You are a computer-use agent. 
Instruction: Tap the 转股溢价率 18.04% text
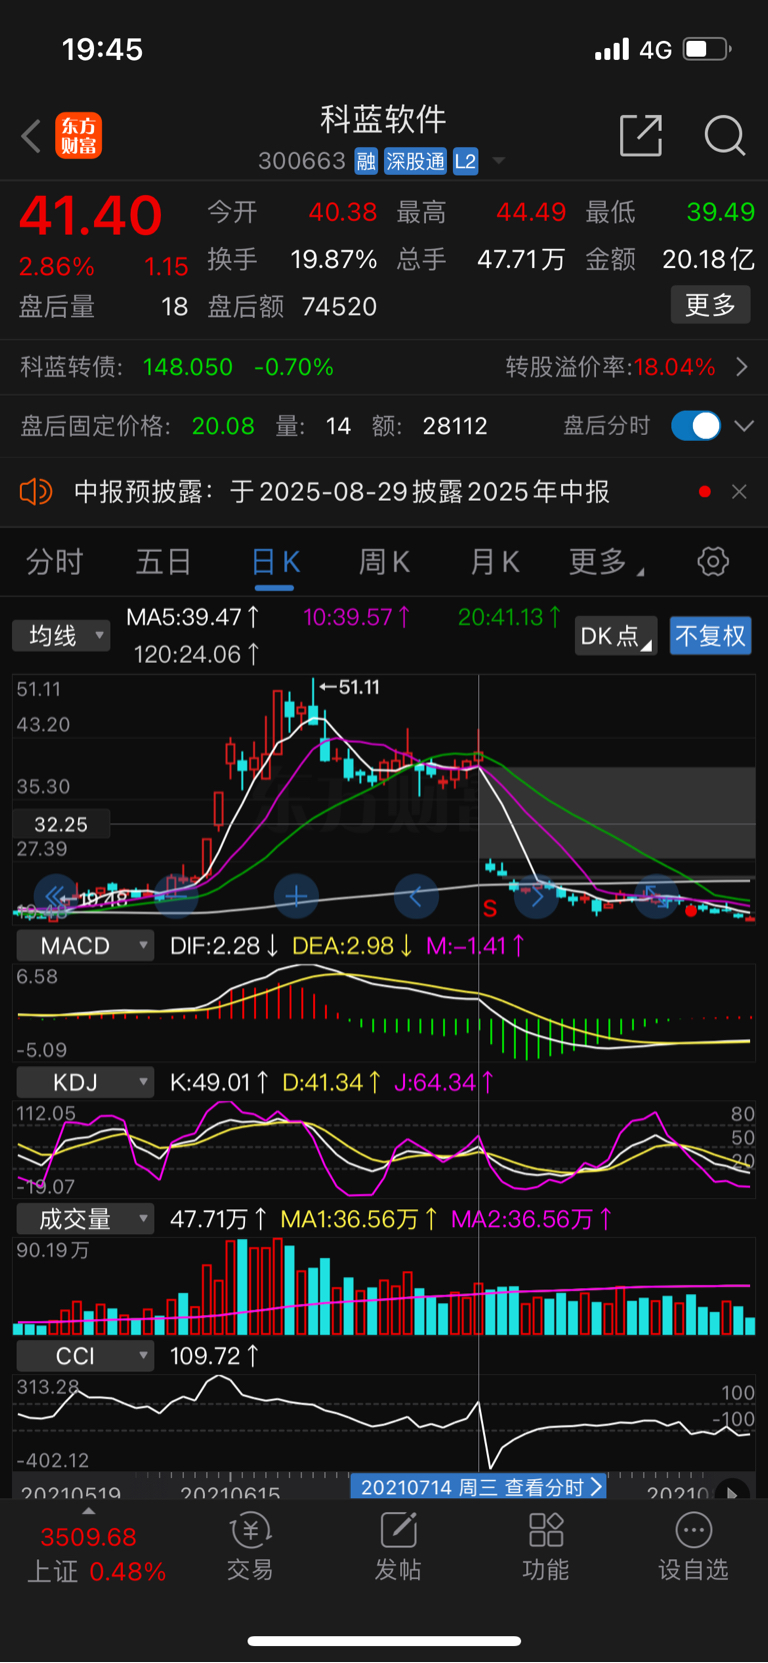[x=611, y=367]
